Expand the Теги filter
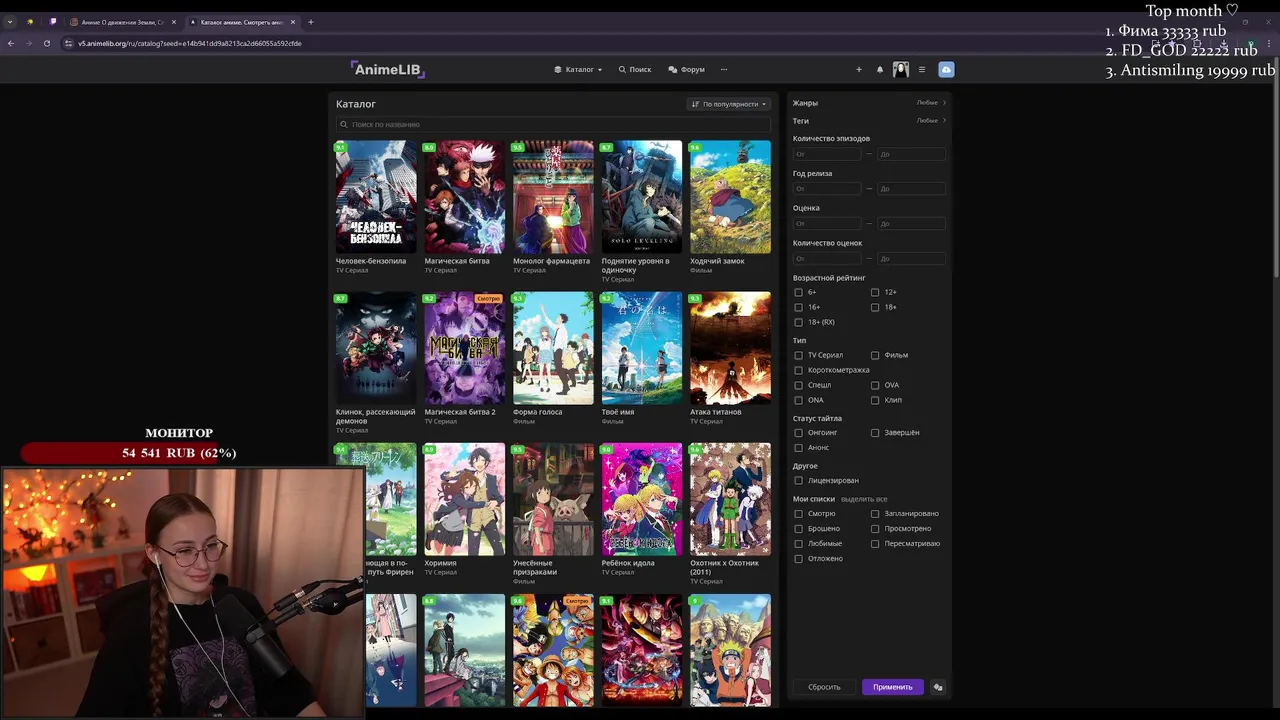The image size is (1280, 720). [x=869, y=121]
